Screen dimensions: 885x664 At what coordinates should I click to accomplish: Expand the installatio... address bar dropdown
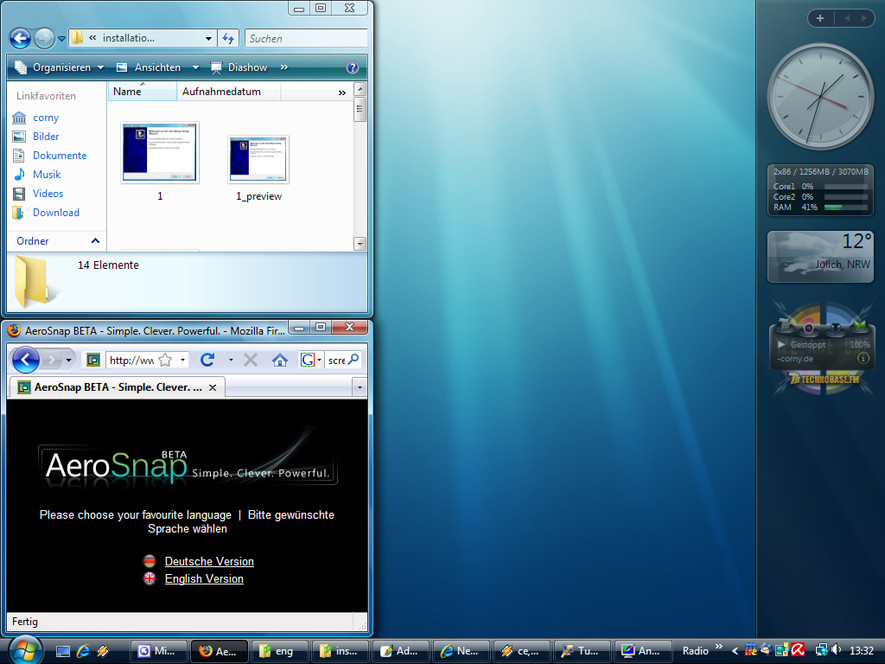(208, 38)
